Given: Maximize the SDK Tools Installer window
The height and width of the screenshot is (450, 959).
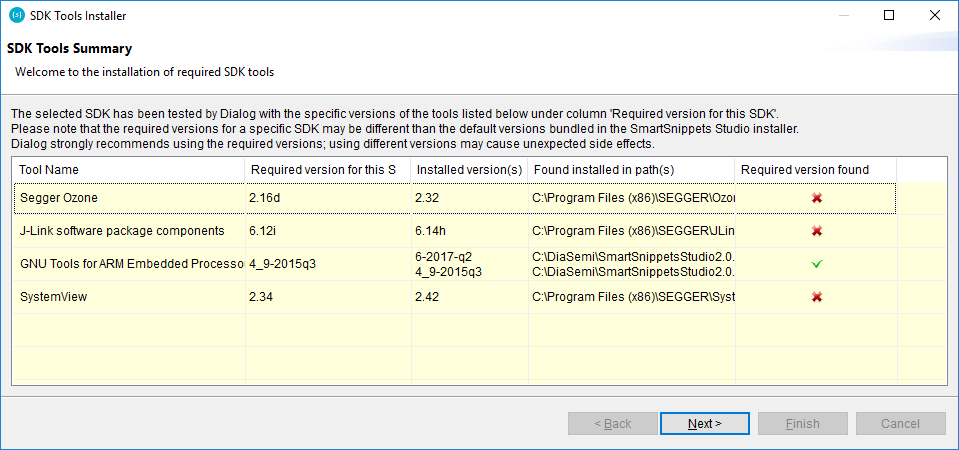Looking at the screenshot, I should click(889, 16).
